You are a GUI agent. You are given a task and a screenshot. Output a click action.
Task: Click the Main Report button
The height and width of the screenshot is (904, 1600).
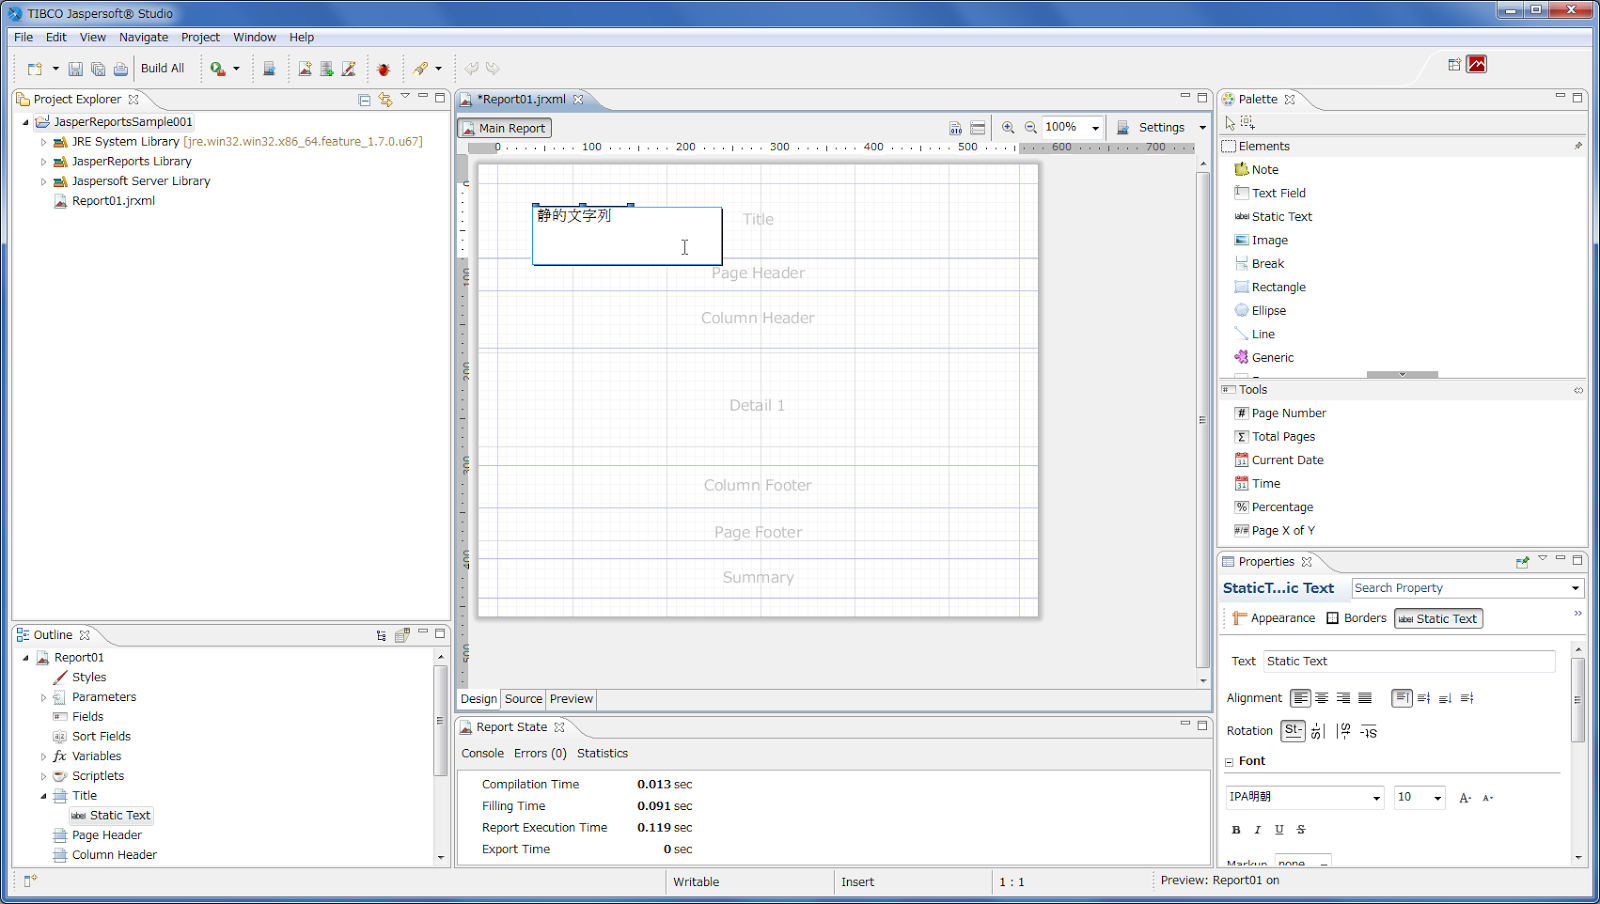(x=504, y=128)
